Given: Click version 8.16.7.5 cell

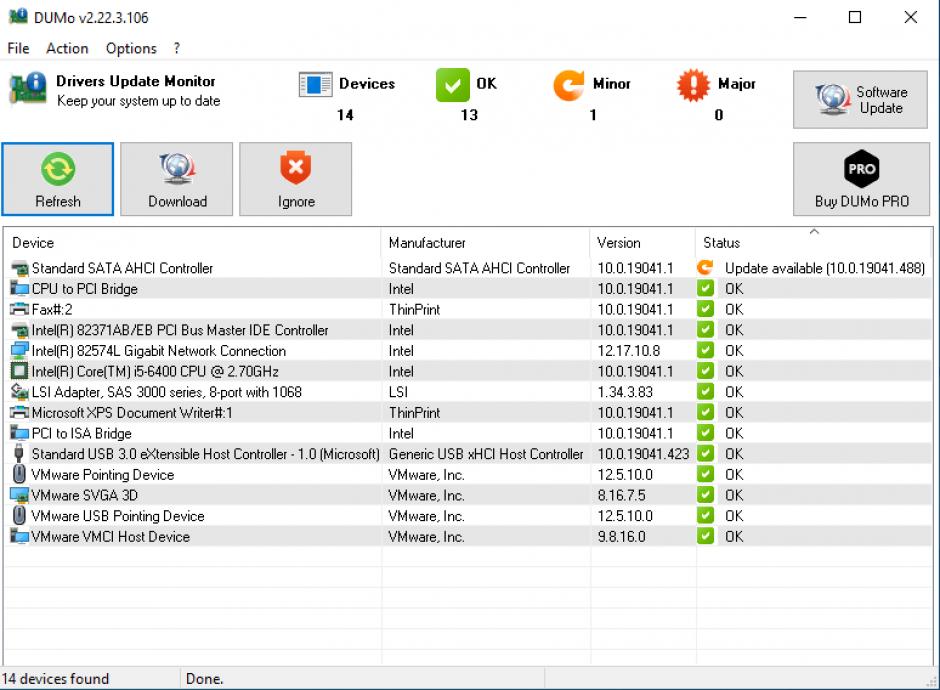Looking at the screenshot, I should click(621, 495).
